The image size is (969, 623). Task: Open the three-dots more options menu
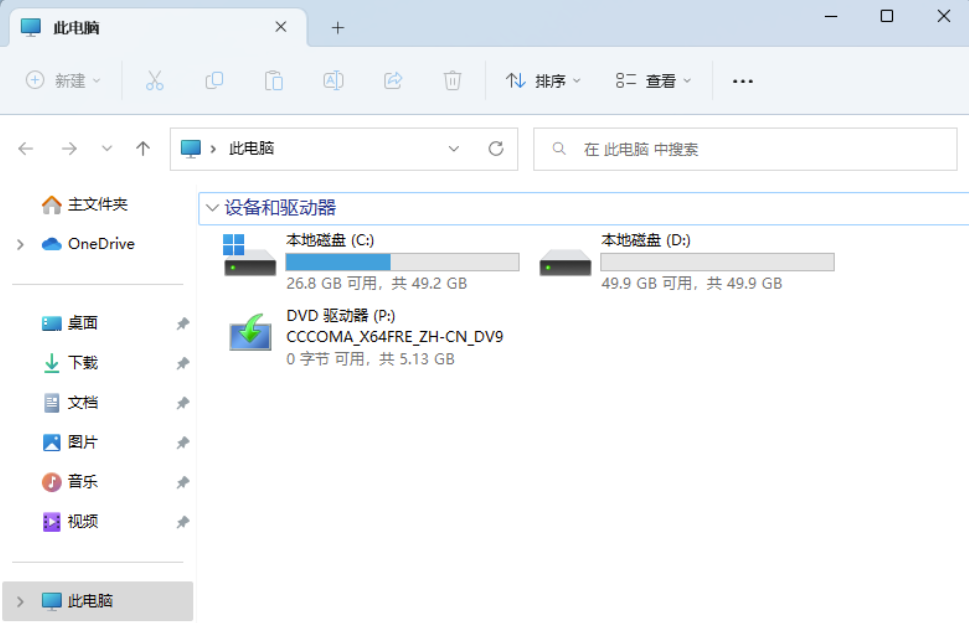(x=742, y=81)
